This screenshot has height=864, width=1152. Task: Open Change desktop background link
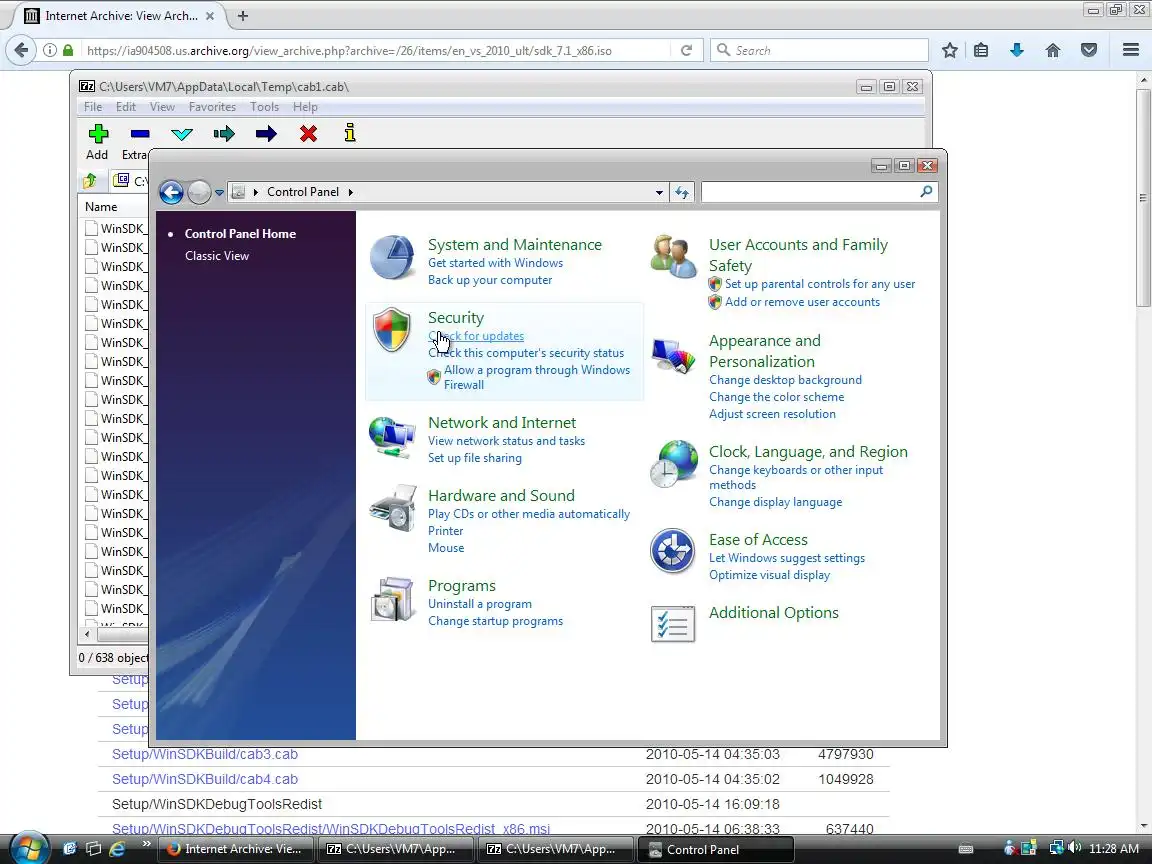pyautogui.click(x=785, y=380)
